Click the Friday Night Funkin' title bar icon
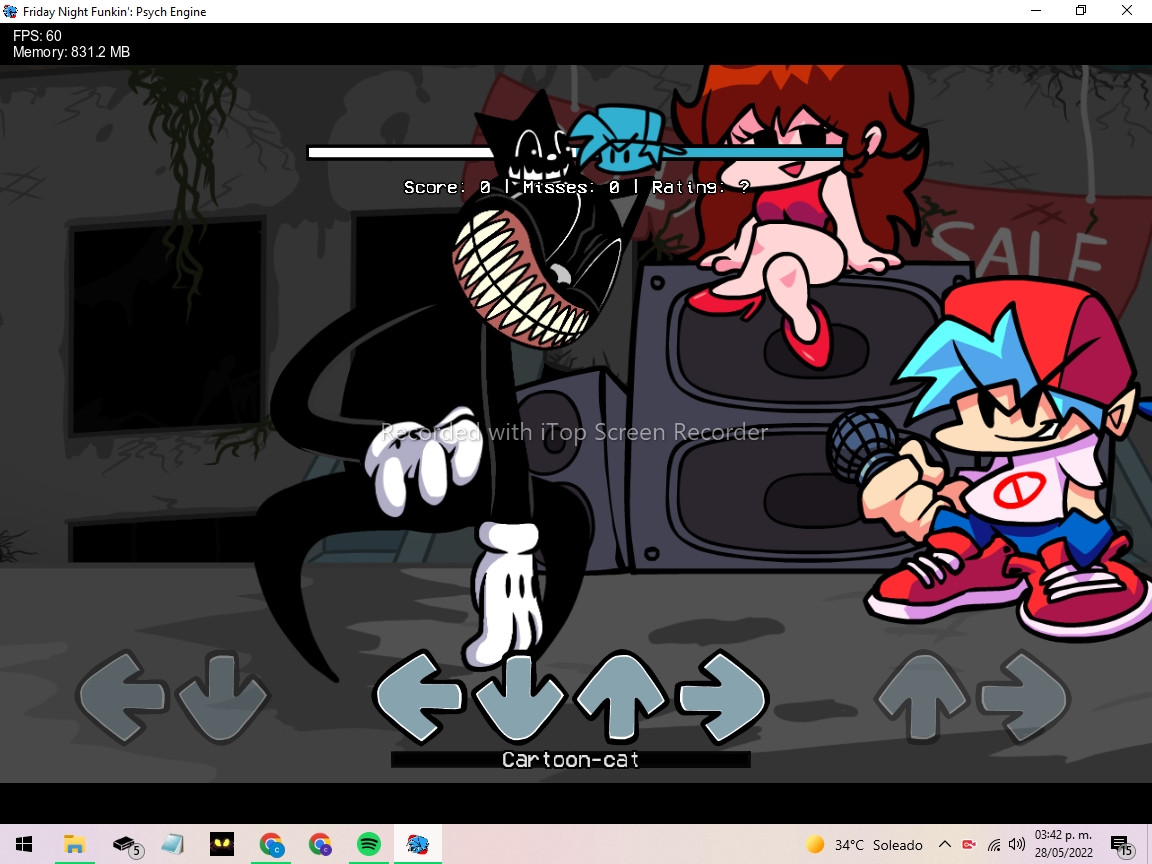 tap(10, 10)
